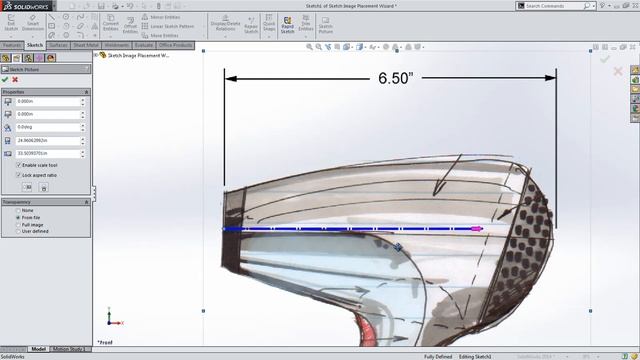The height and width of the screenshot is (360, 640).
Task: Click Zoom to Fit in view toolbar
Action: [309, 47]
